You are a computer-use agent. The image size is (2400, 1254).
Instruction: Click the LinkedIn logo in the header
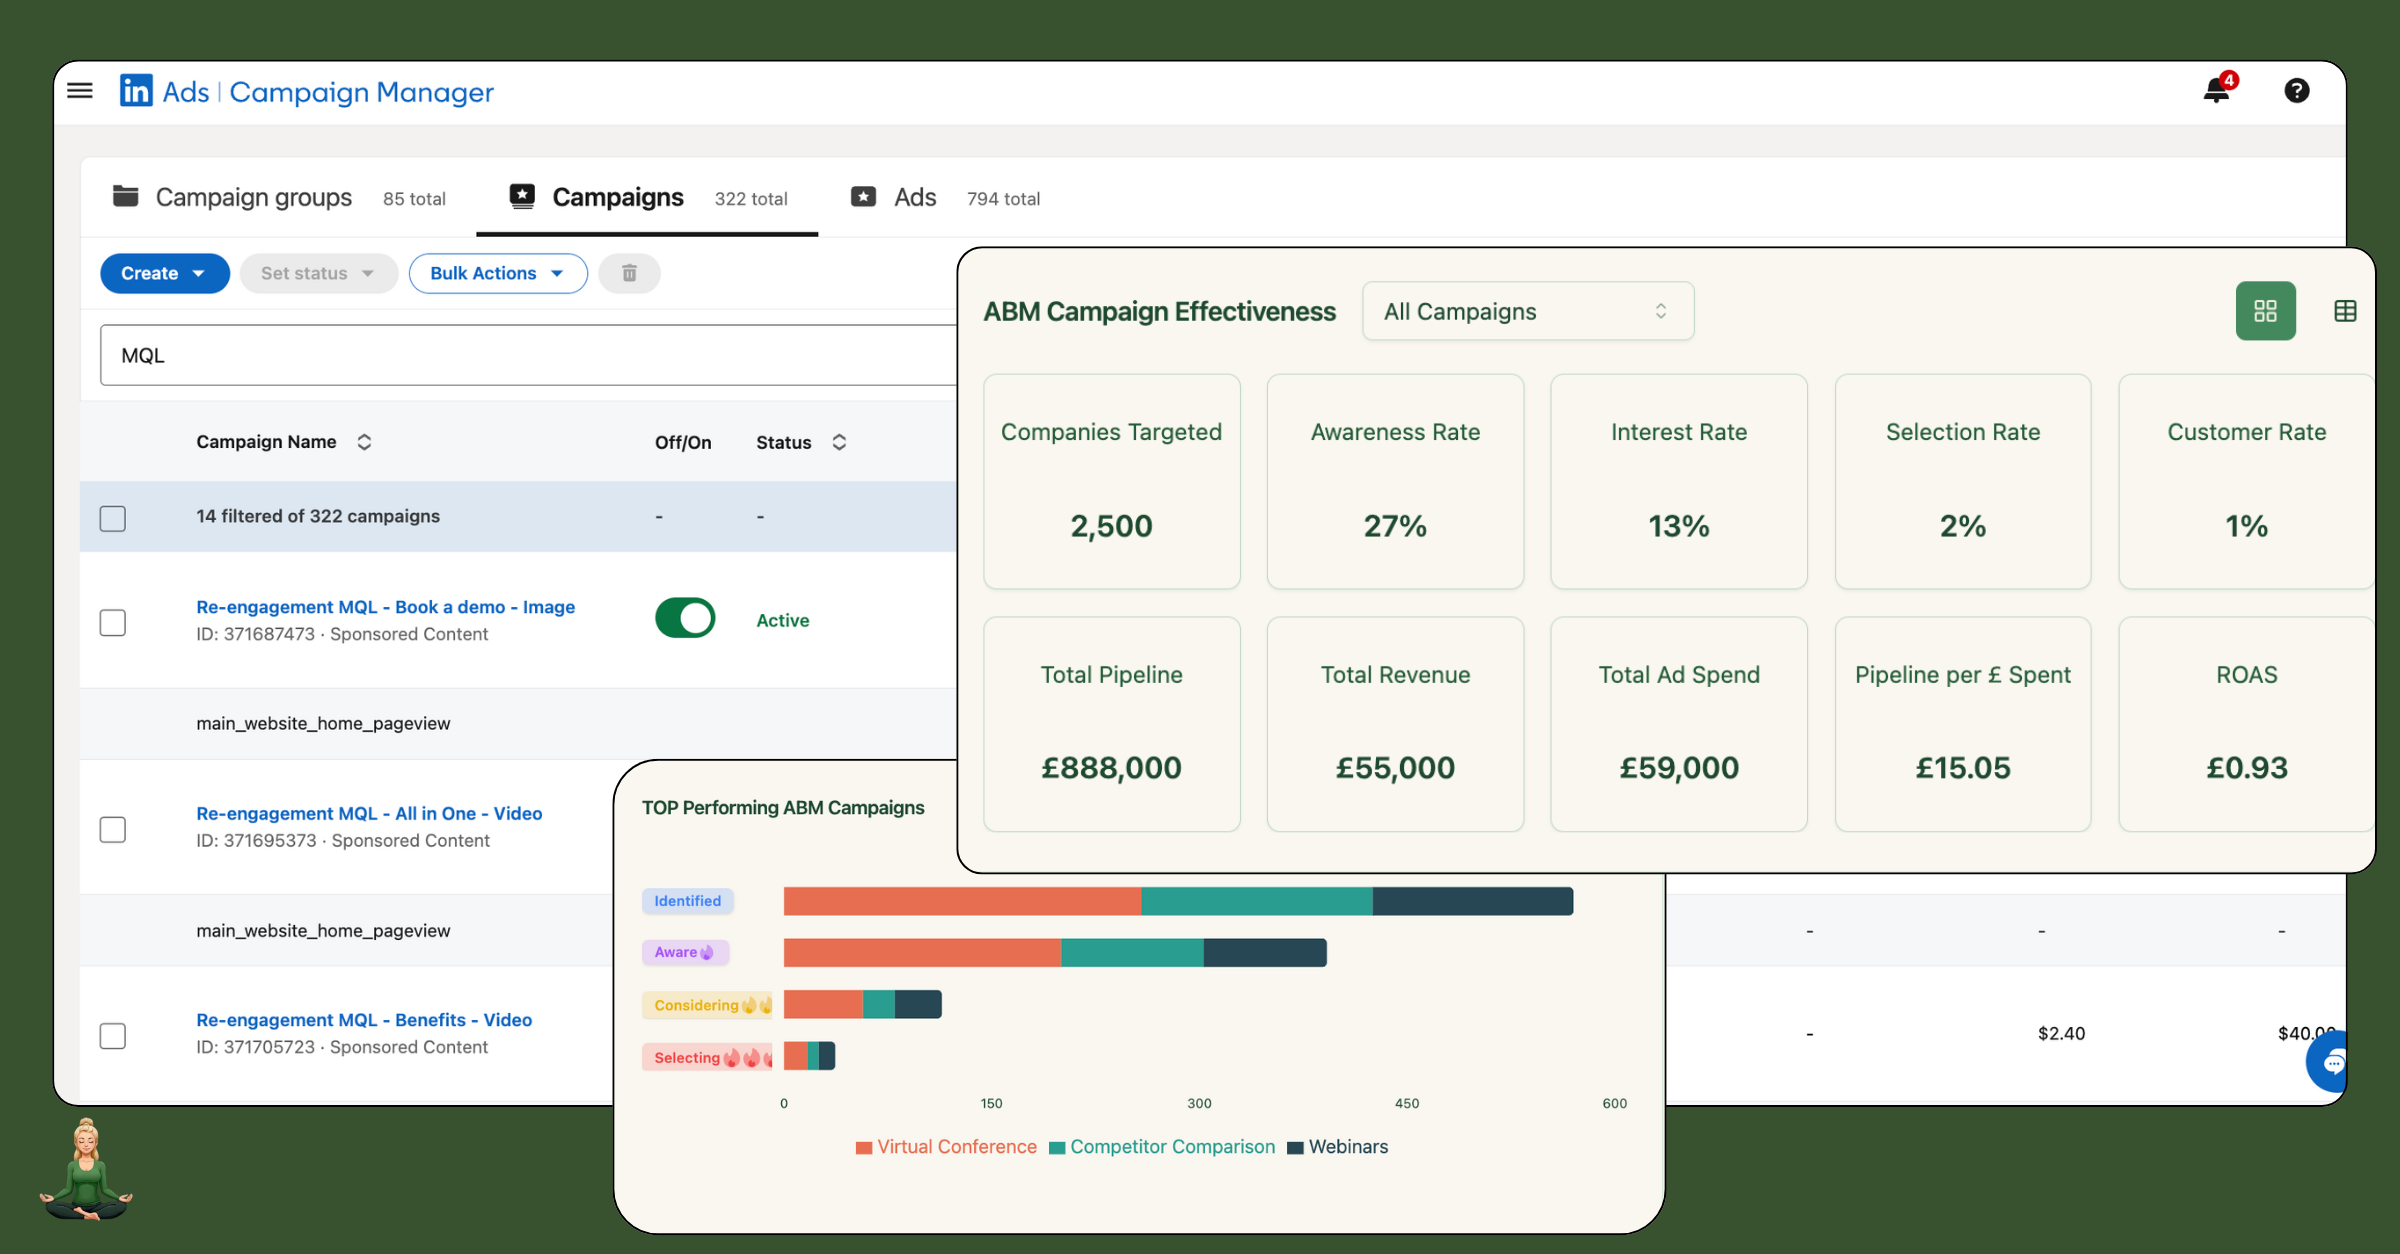136,91
